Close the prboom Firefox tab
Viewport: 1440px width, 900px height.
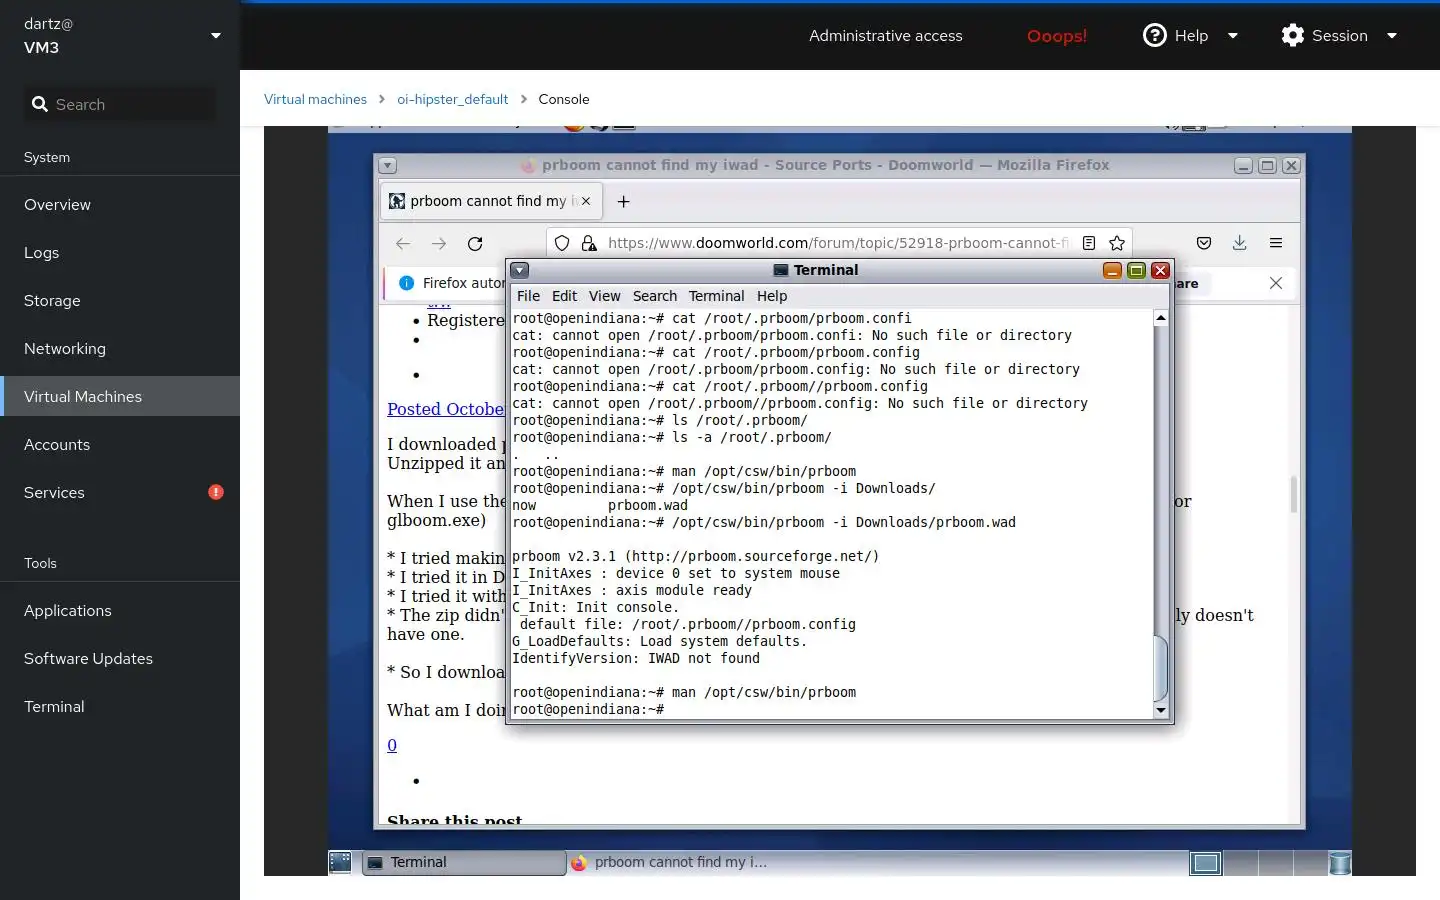586,201
